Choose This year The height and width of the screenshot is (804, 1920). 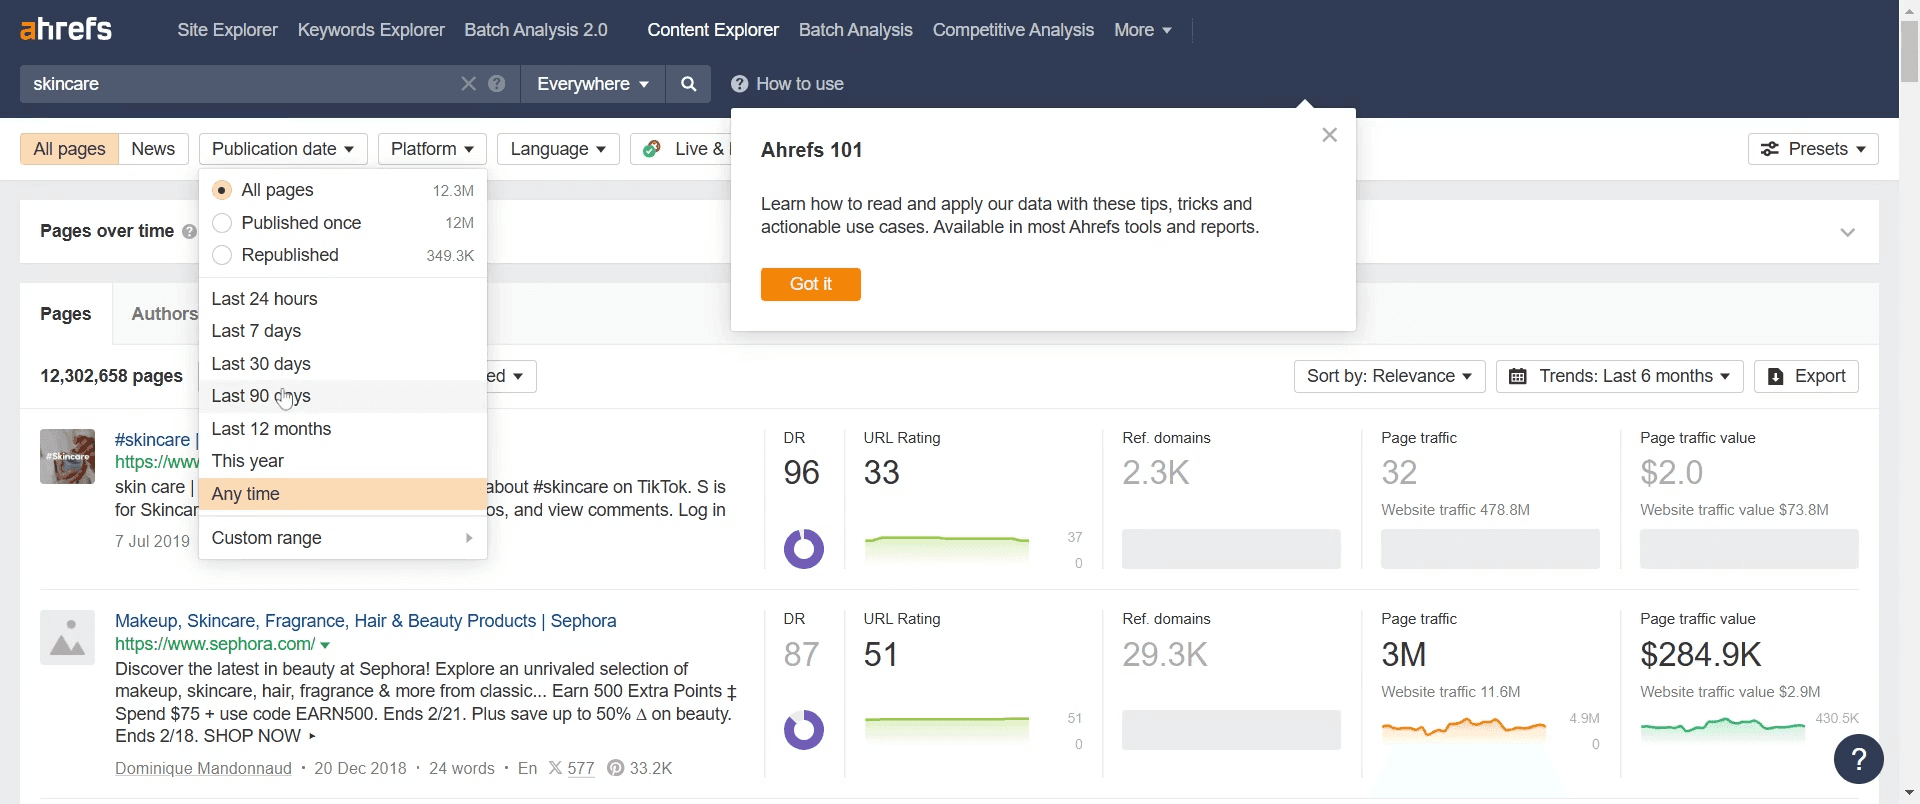coord(343,461)
